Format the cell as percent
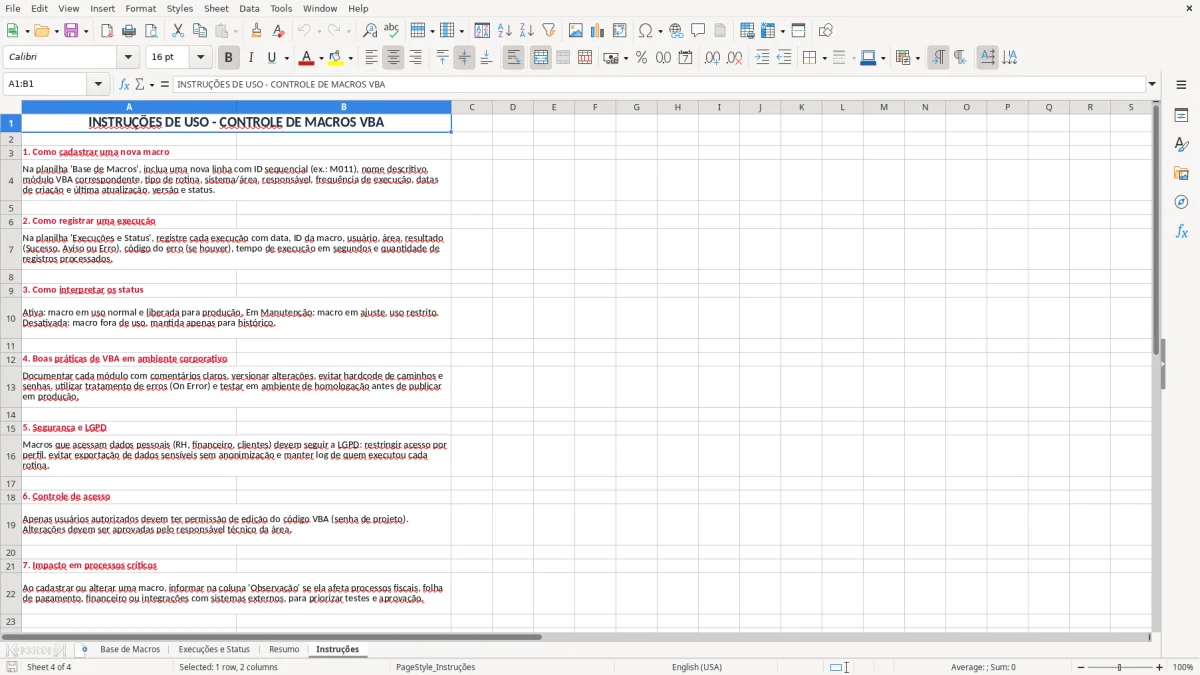Screen dimensions: 1200x675 point(641,58)
